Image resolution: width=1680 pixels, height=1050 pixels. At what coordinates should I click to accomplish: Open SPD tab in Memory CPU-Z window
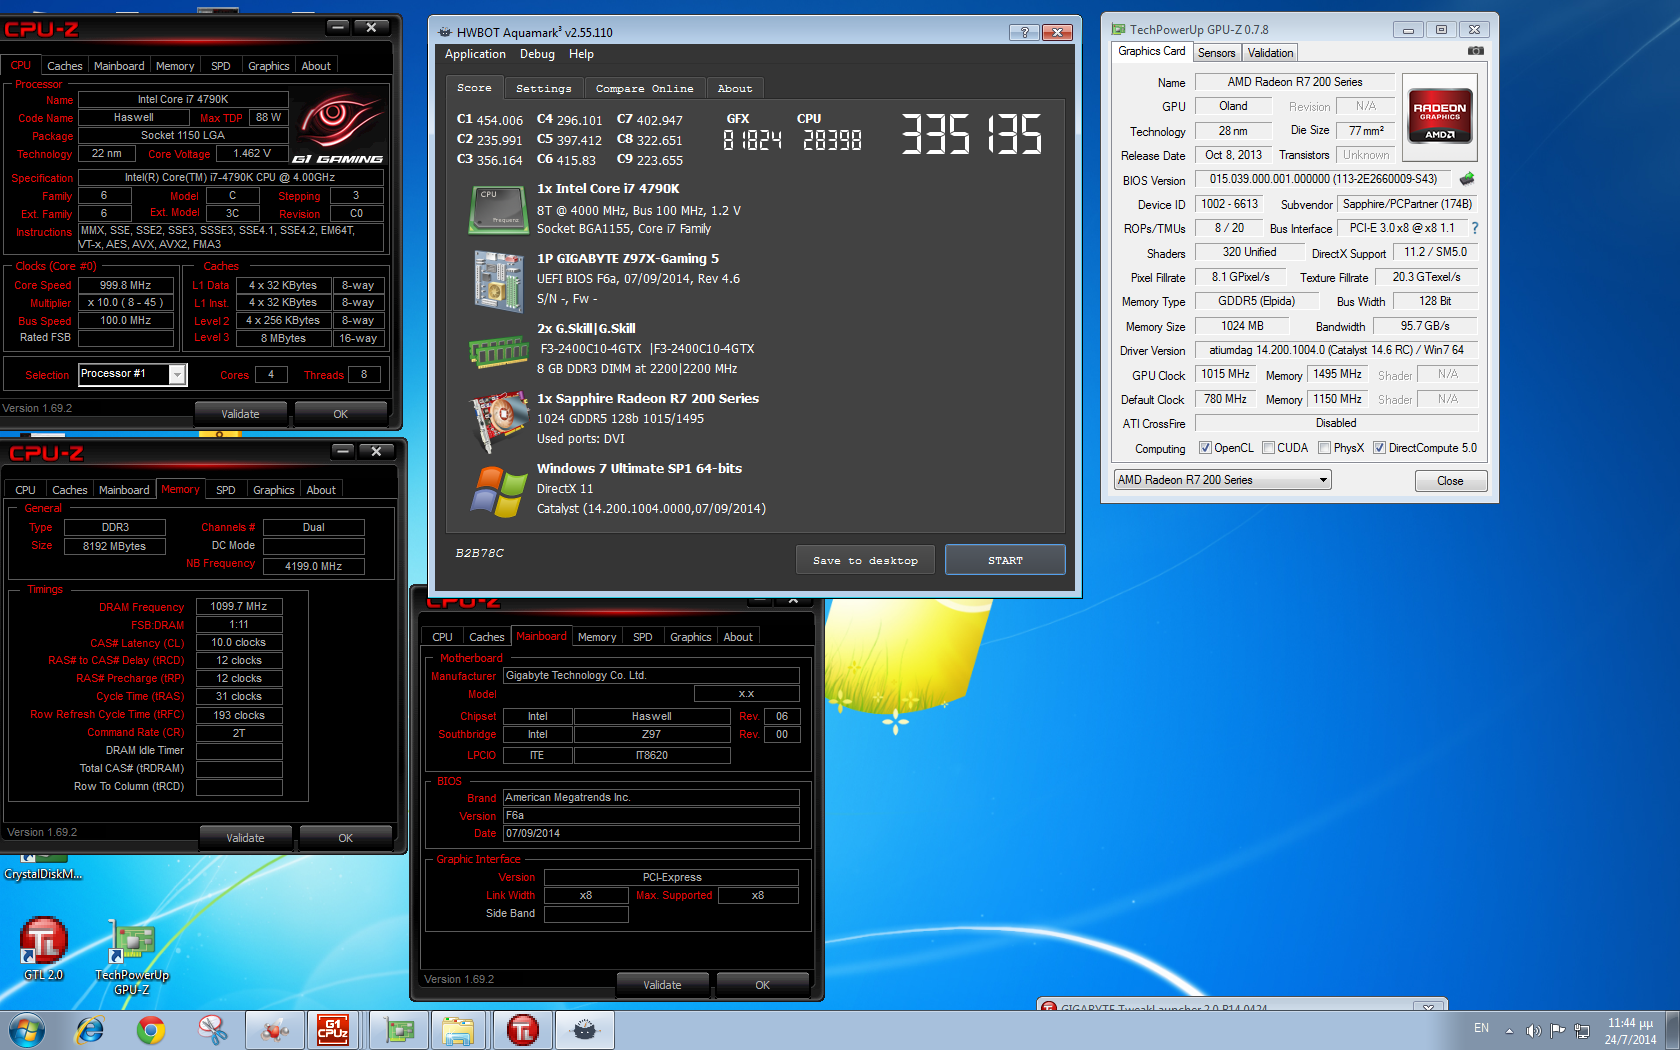point(226,490)
